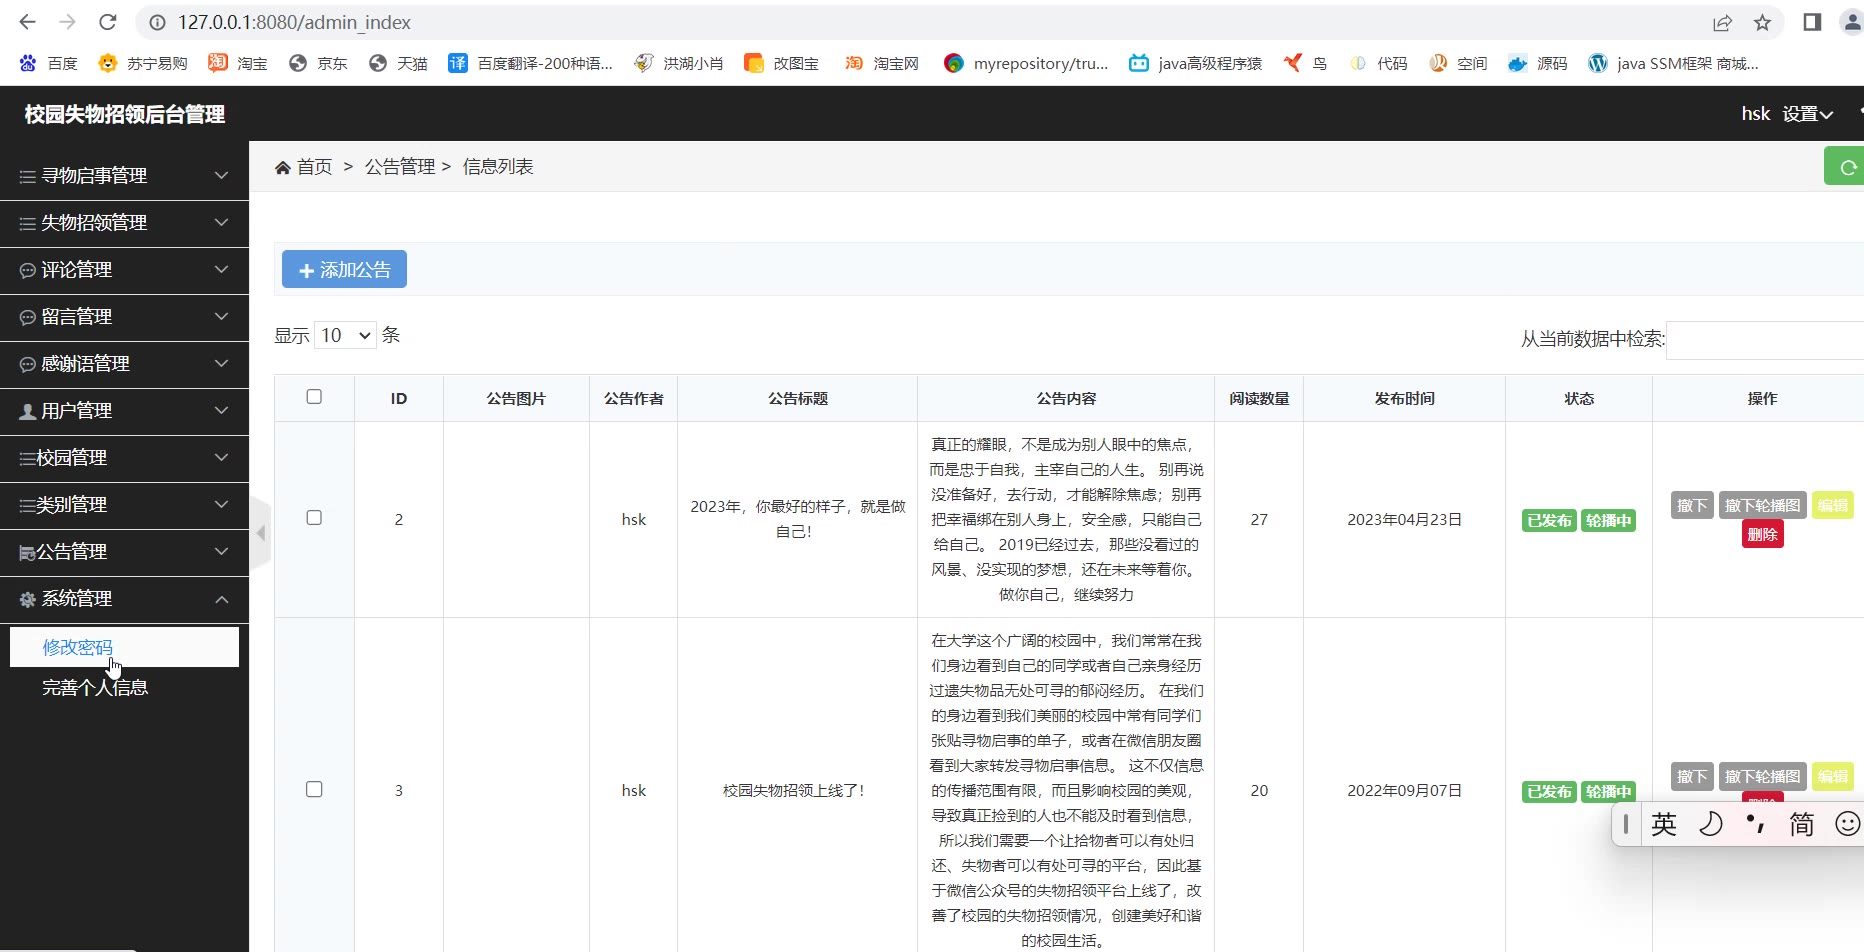Click the green refresh button icon

tap(1847, 167)
